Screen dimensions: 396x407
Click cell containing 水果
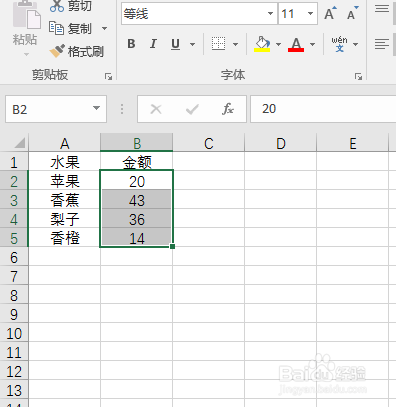coord(65,162)
